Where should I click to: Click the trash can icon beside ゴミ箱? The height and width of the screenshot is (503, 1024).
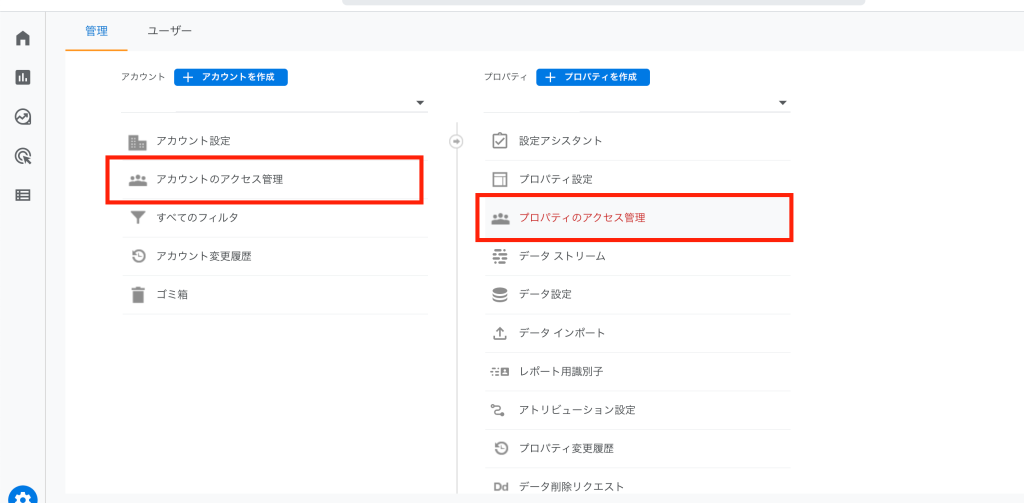point(138,295)
